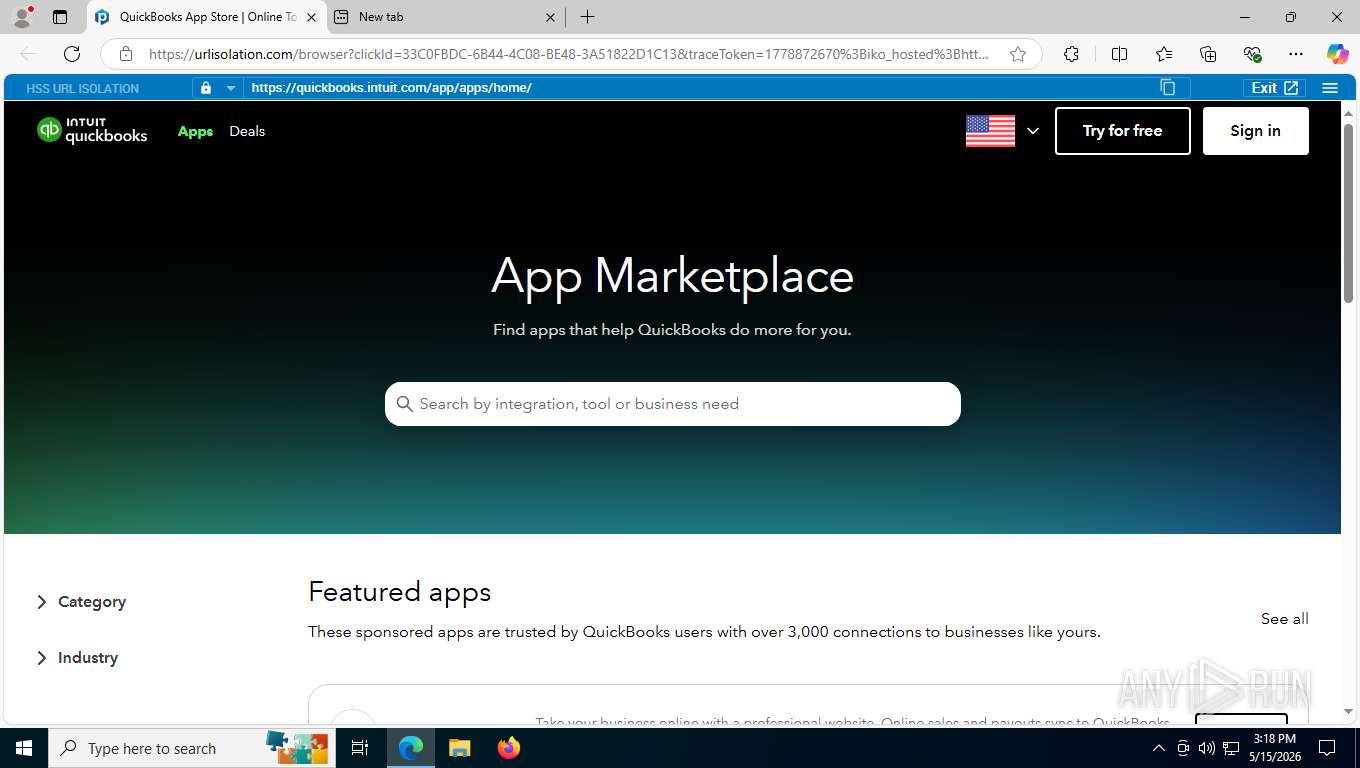Click the Try for free button
Image resolution: width=1360 pixels, height=768 pixels.
(1123, 131)
